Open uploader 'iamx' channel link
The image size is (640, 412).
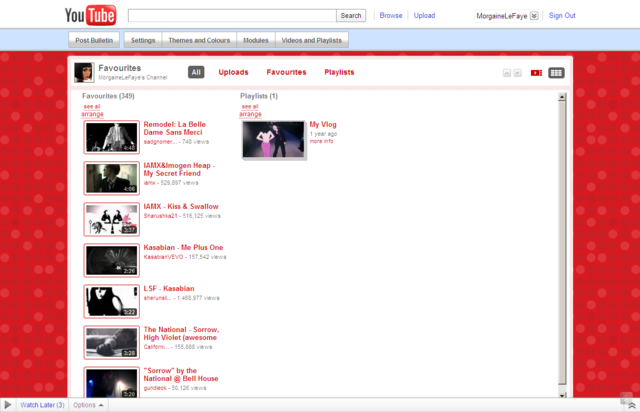149,183
